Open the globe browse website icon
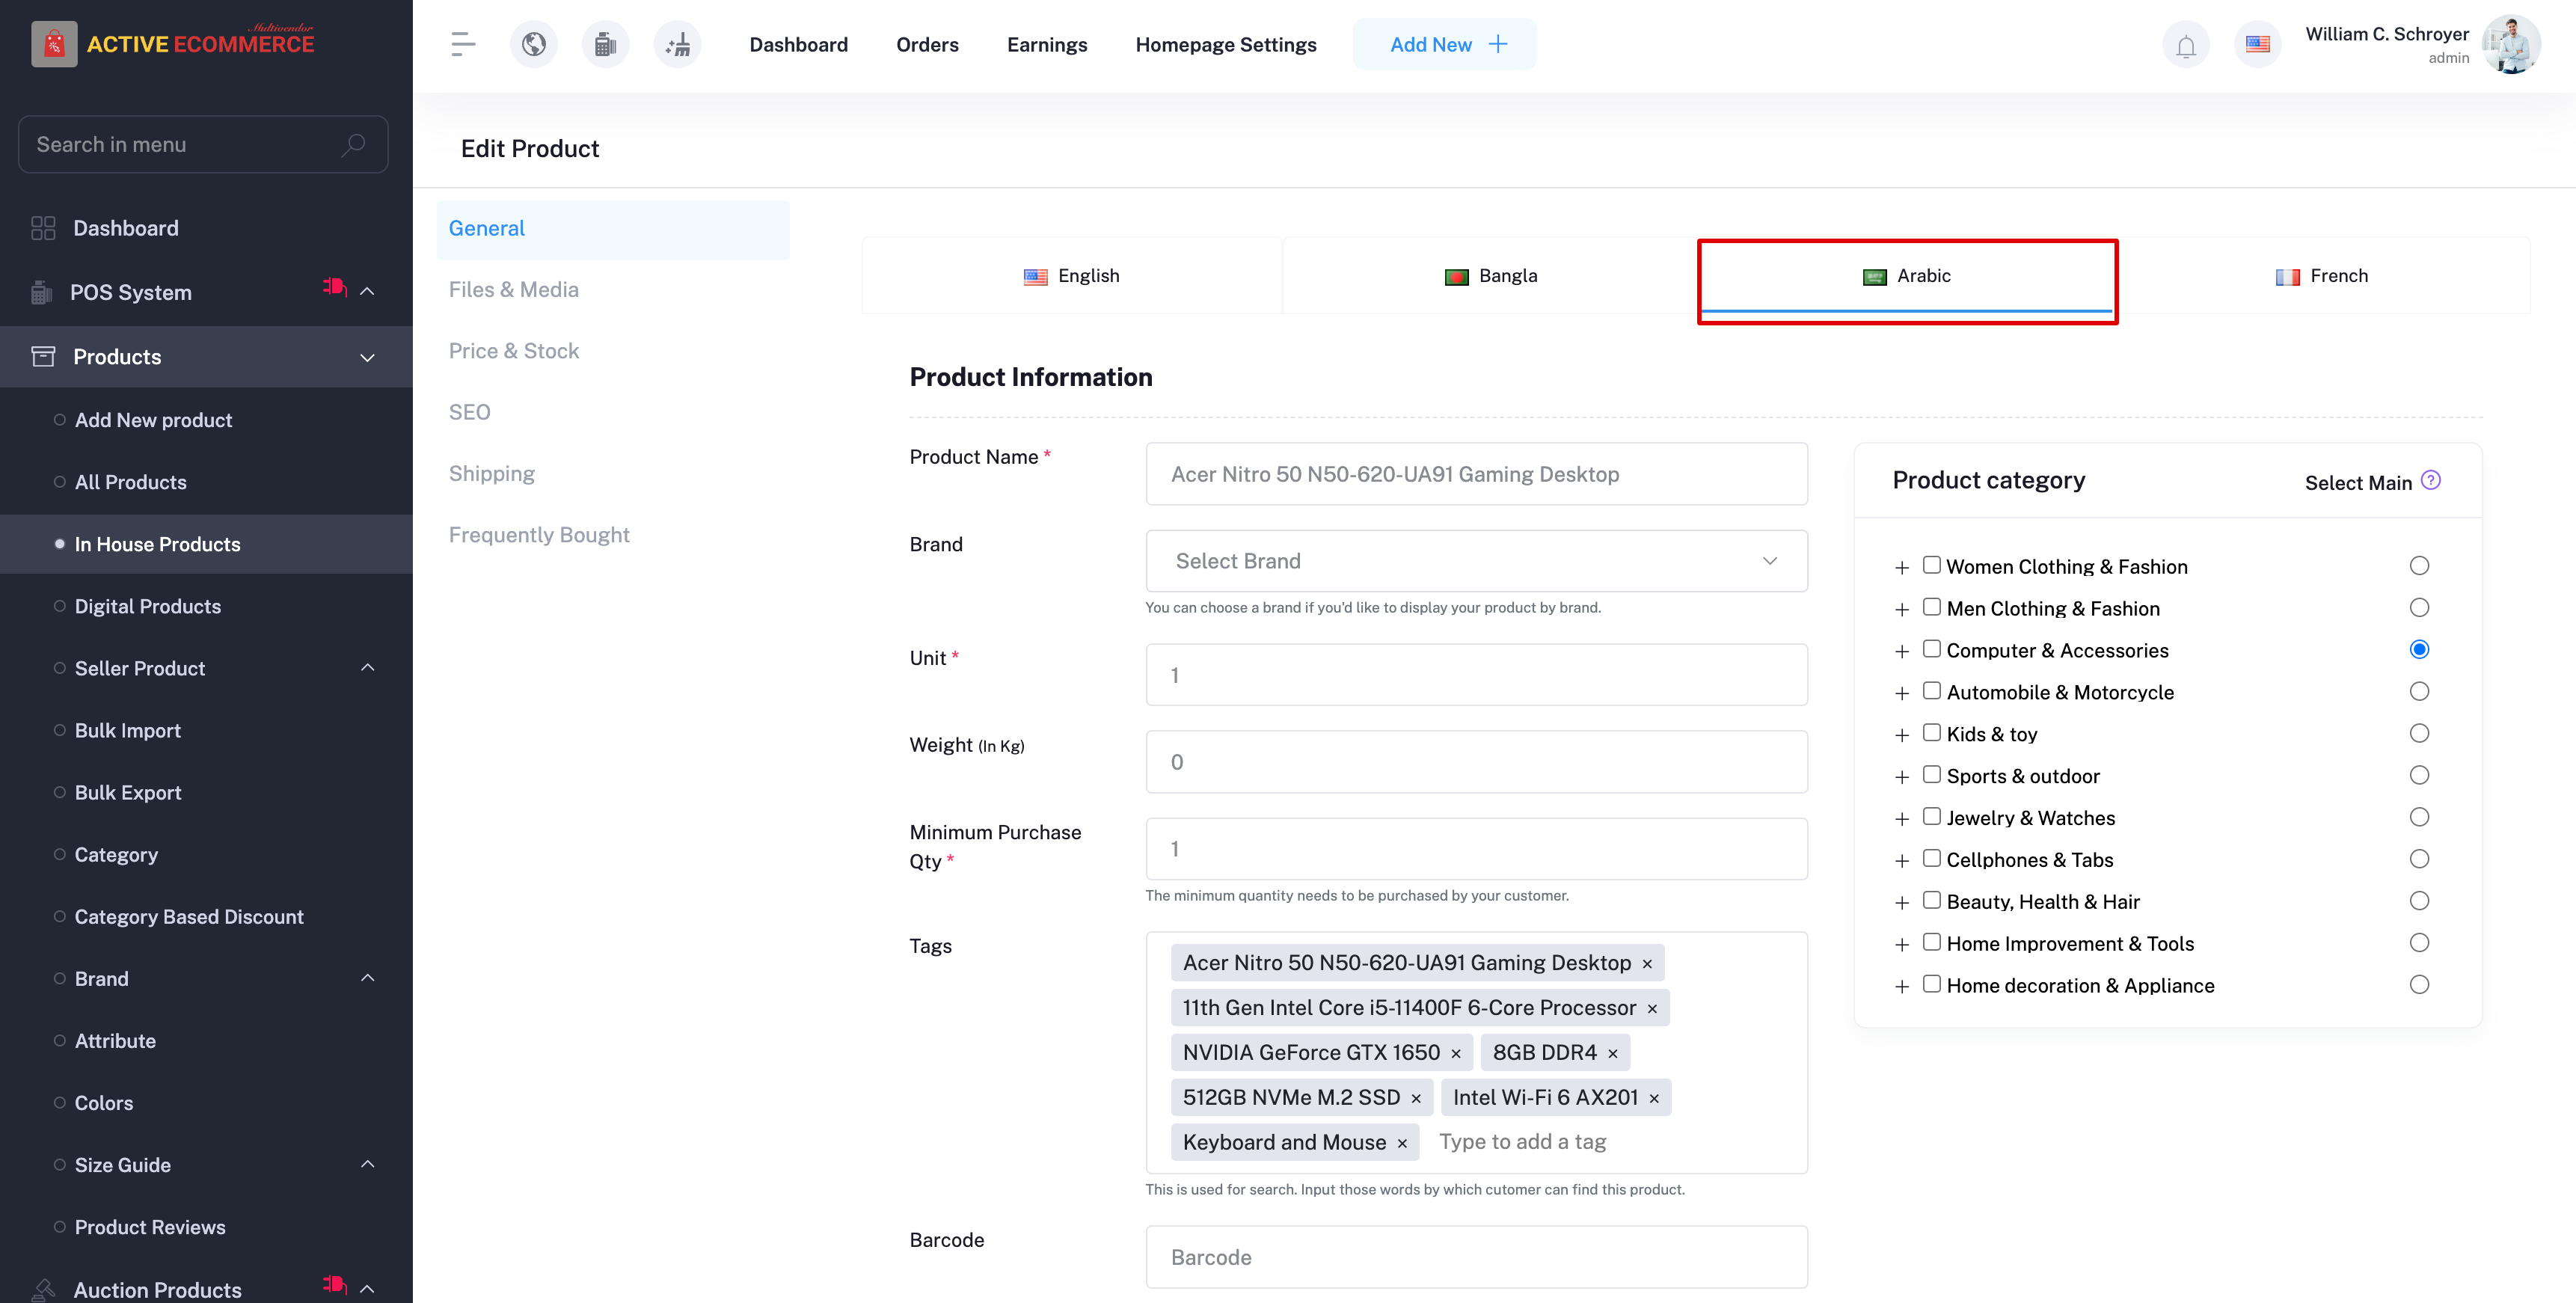Image resolution: width=2576 pixels, height=1303 pixels. [534, 44]
